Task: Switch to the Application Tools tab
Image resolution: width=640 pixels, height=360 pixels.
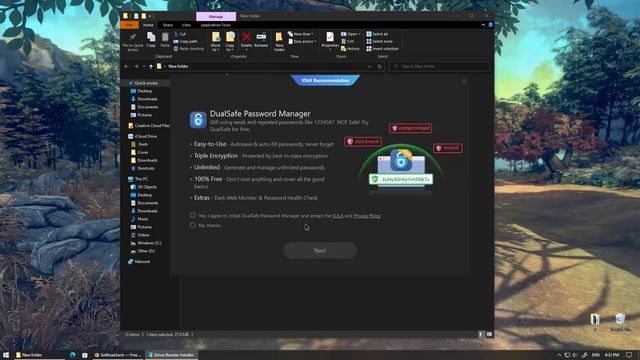Action: pos(216,25)
